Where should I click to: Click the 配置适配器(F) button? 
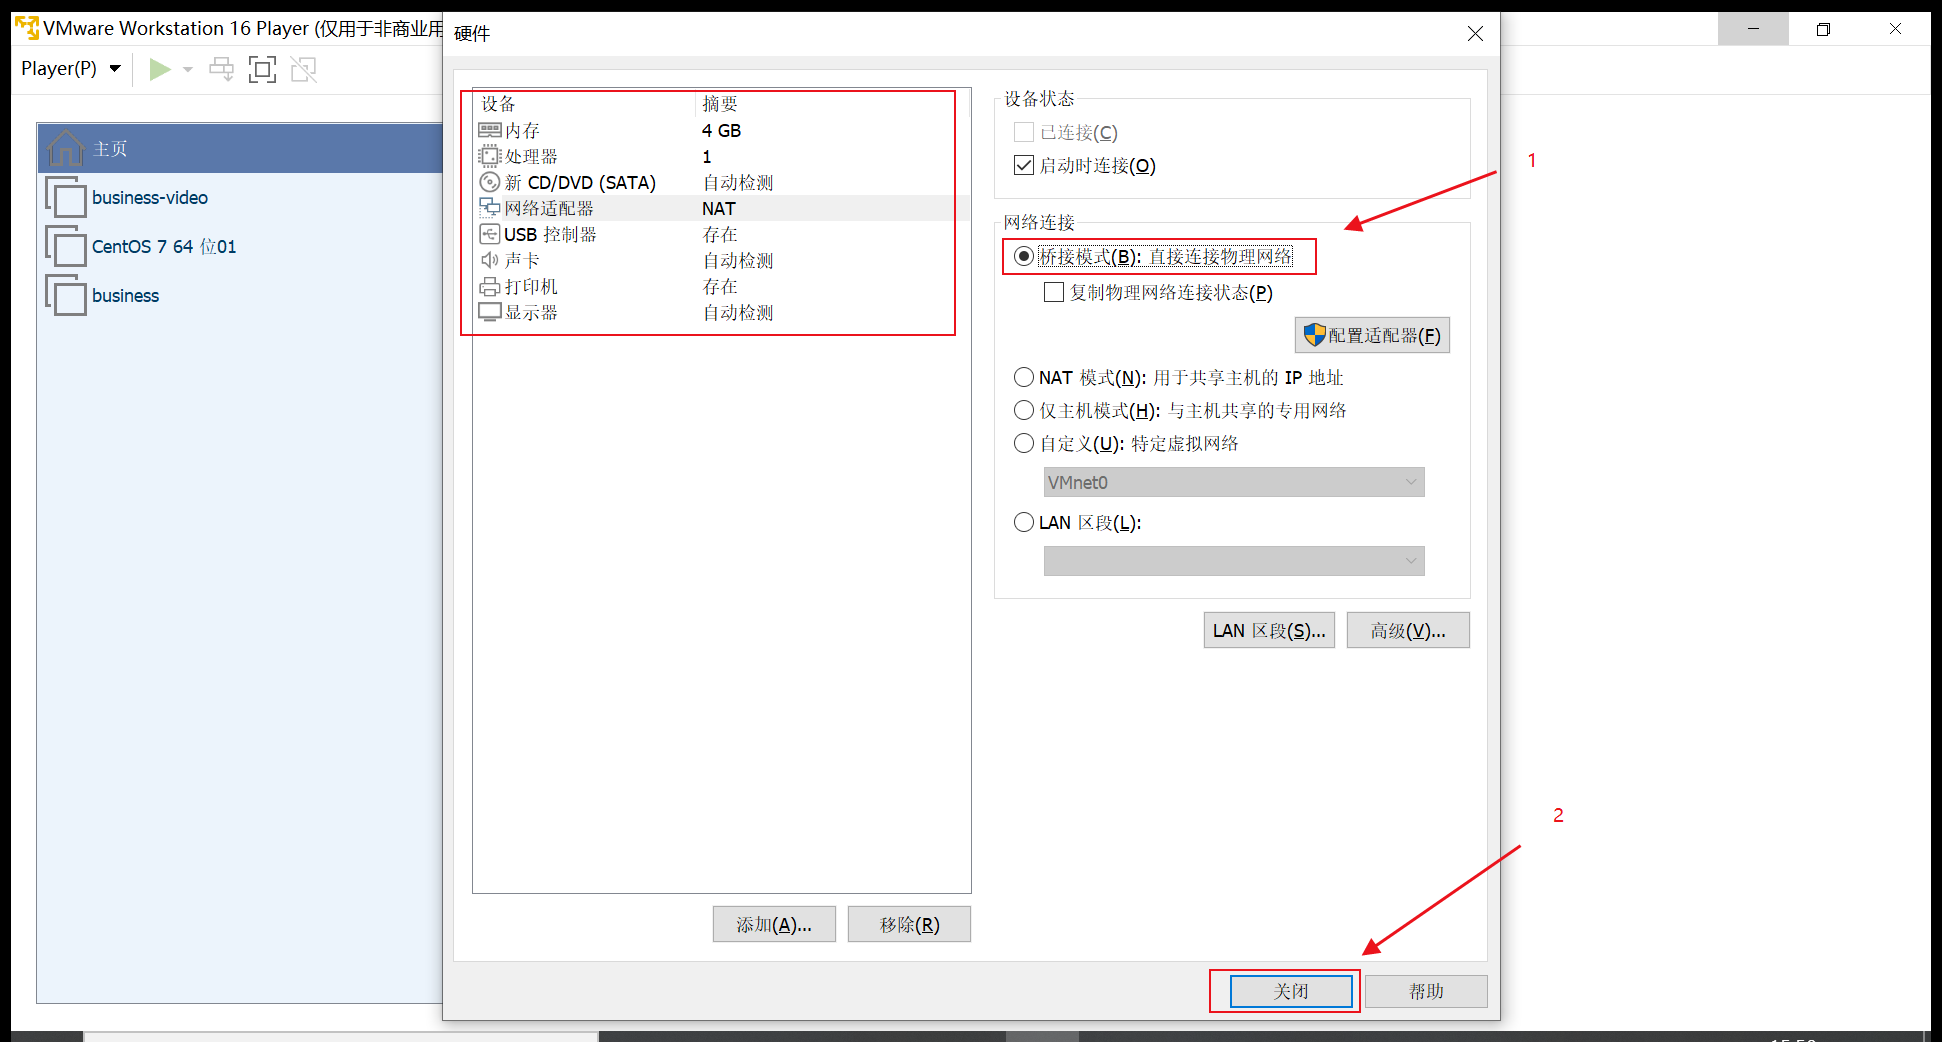point(1372,335)
